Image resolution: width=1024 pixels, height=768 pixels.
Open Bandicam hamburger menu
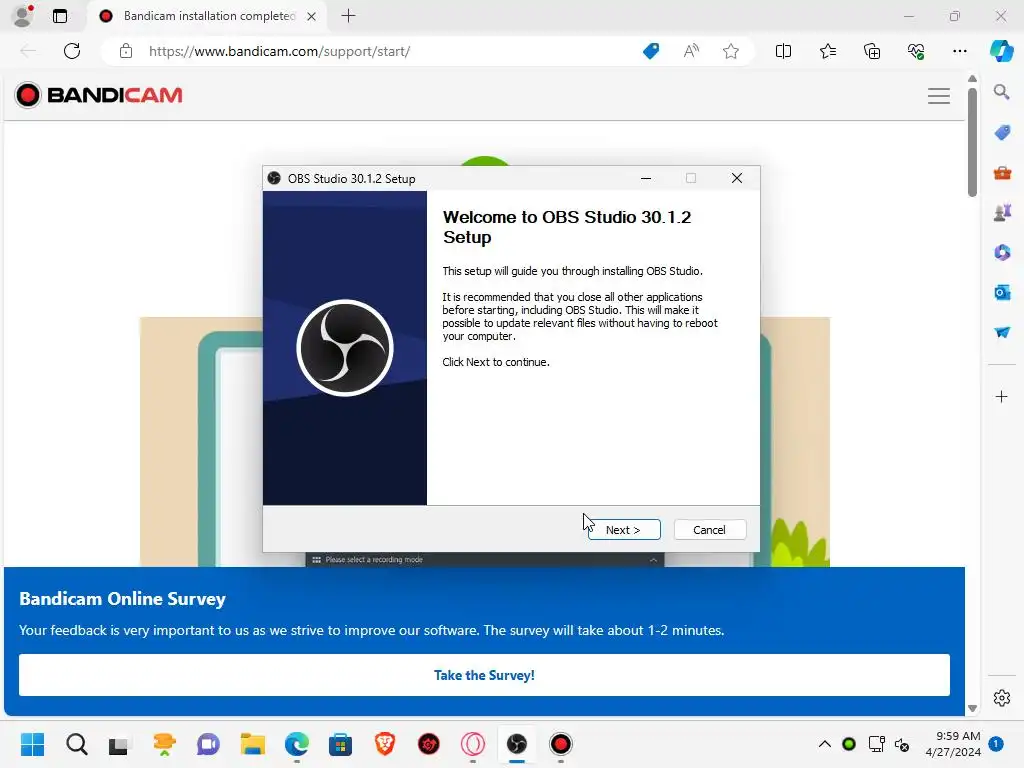(938, 96)
